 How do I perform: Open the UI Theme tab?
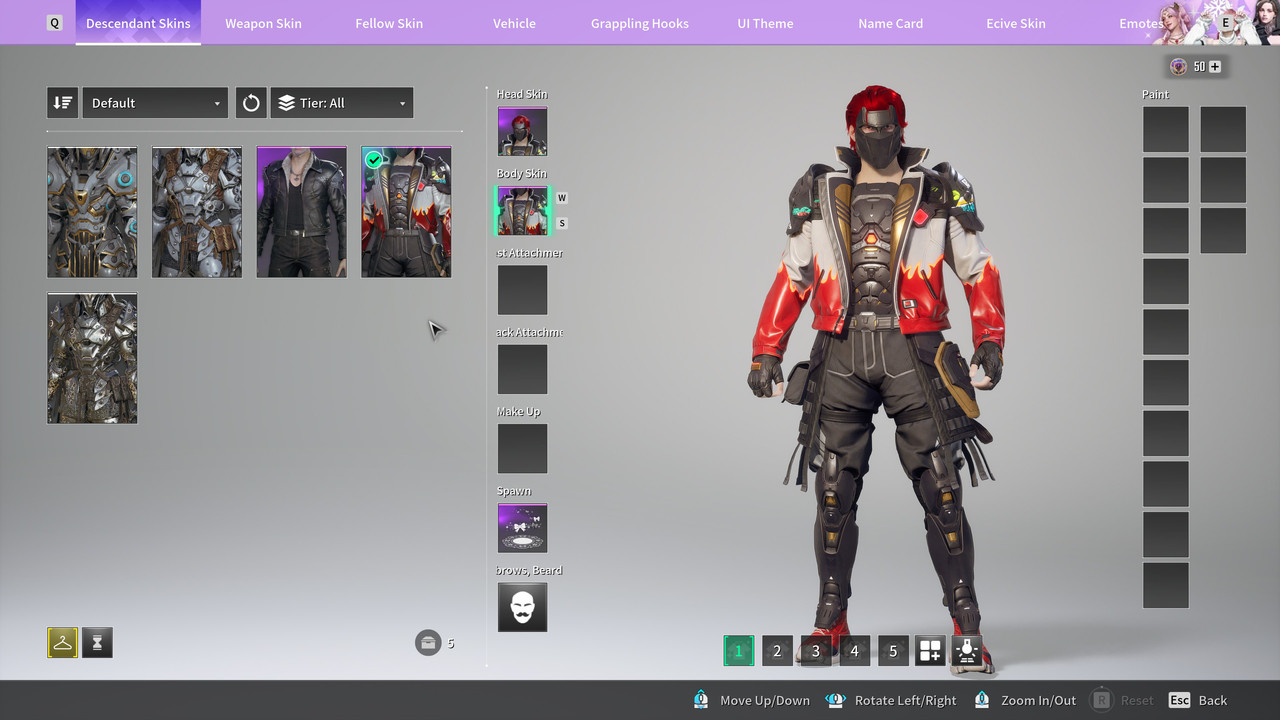[765, 23]
